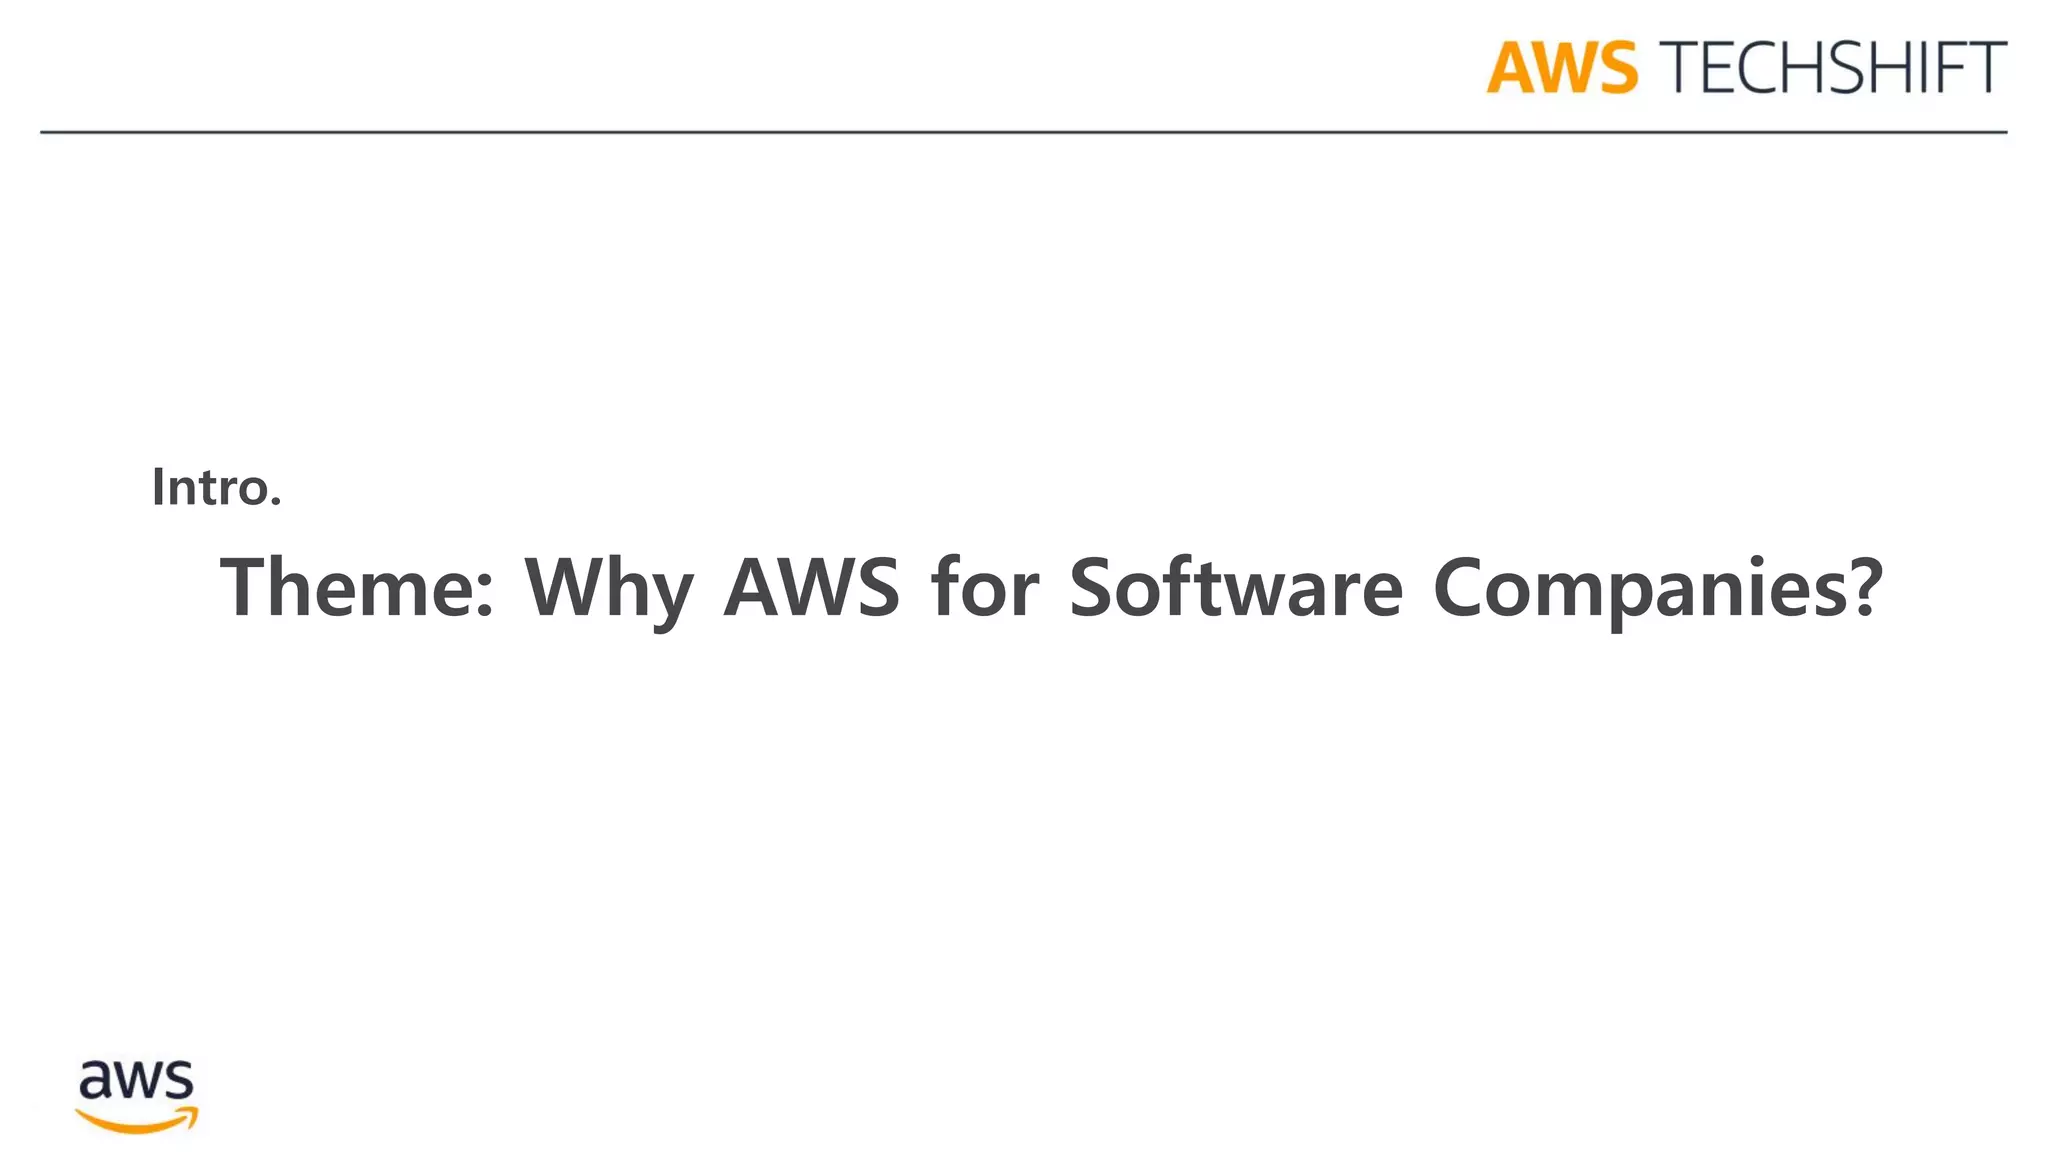
Task: Click the question mark ending the title
Action: click(x=1866, y=587)
